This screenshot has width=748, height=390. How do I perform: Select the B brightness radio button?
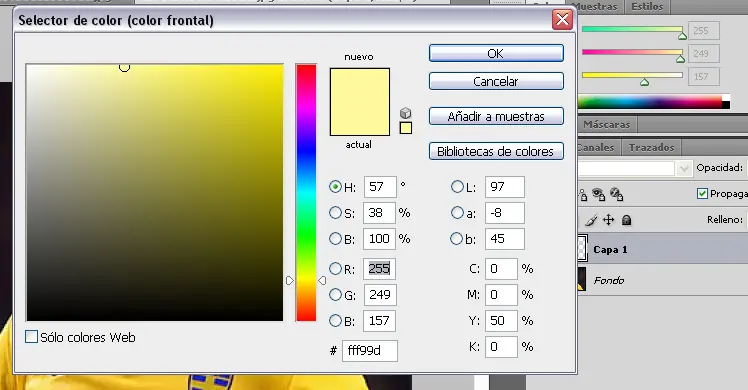coord(335,238)
